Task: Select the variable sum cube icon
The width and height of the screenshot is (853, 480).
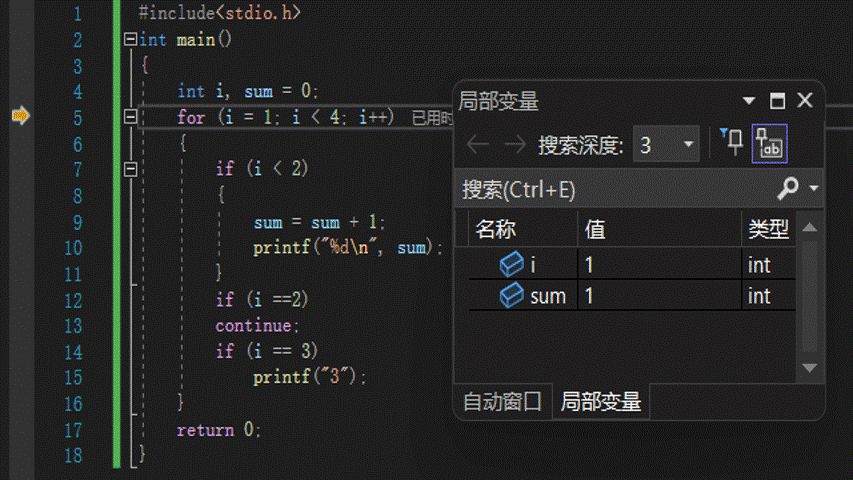Action: coord(512,296)
